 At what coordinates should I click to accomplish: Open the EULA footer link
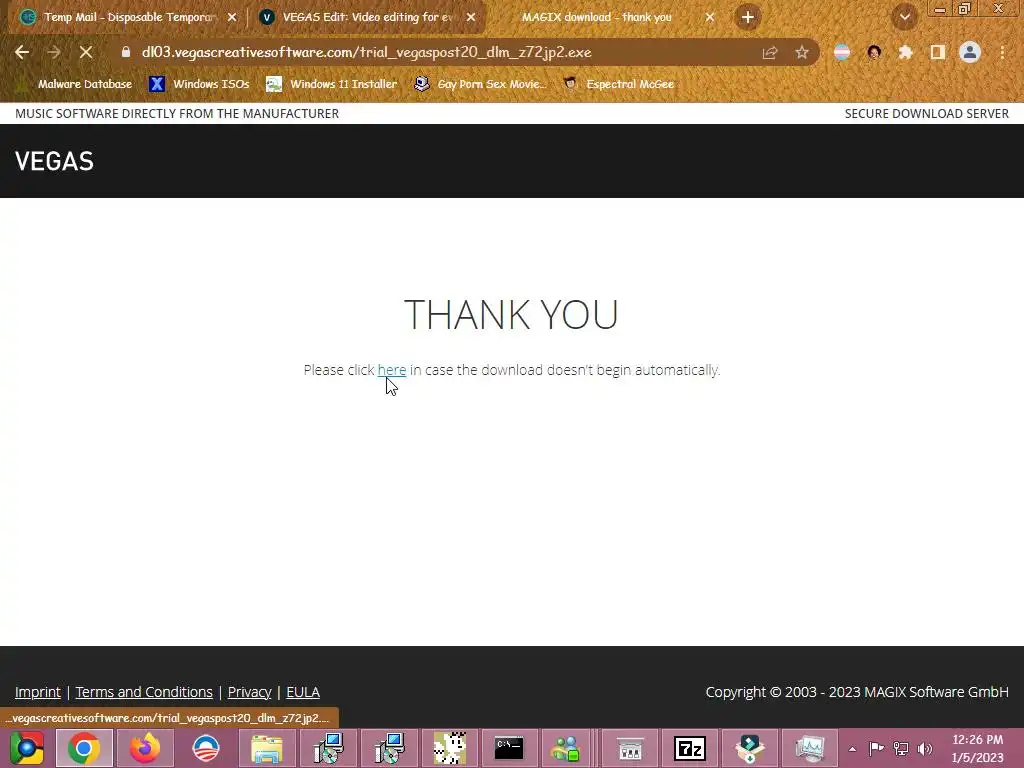pos(303,692)
